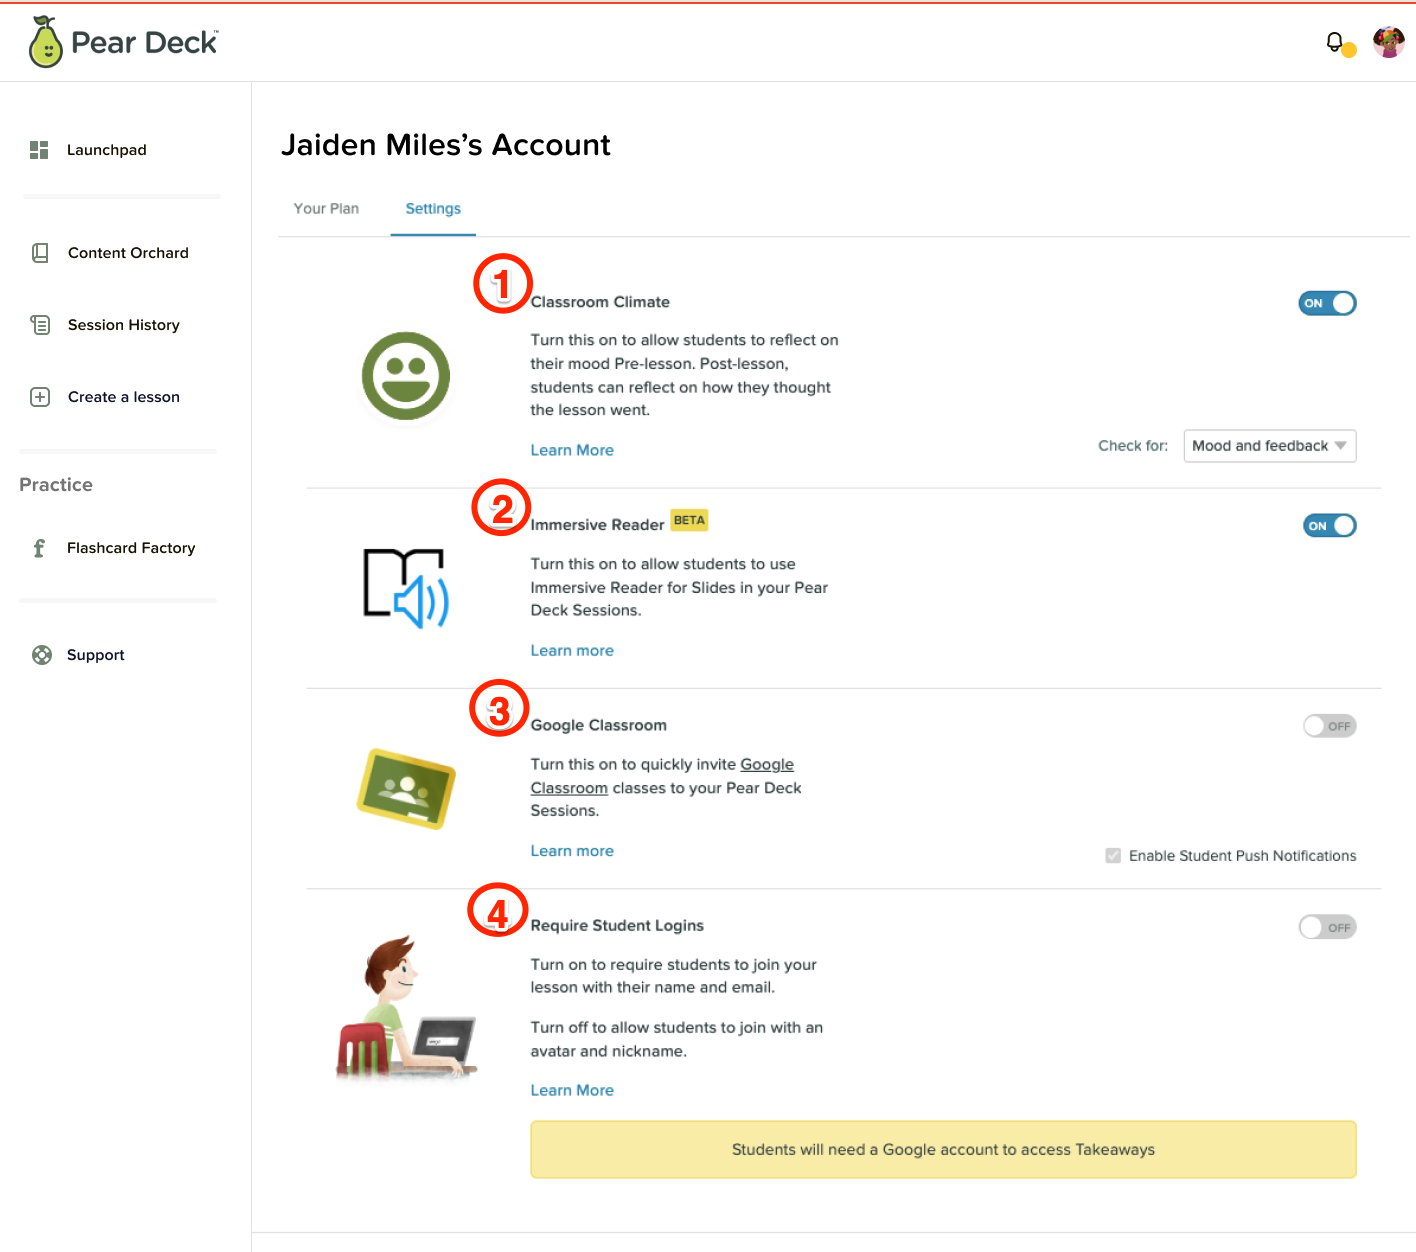The height and width of the screenshot is (1252, 1416).
Task: Open the notifications bell
Action: point(1334,42)
